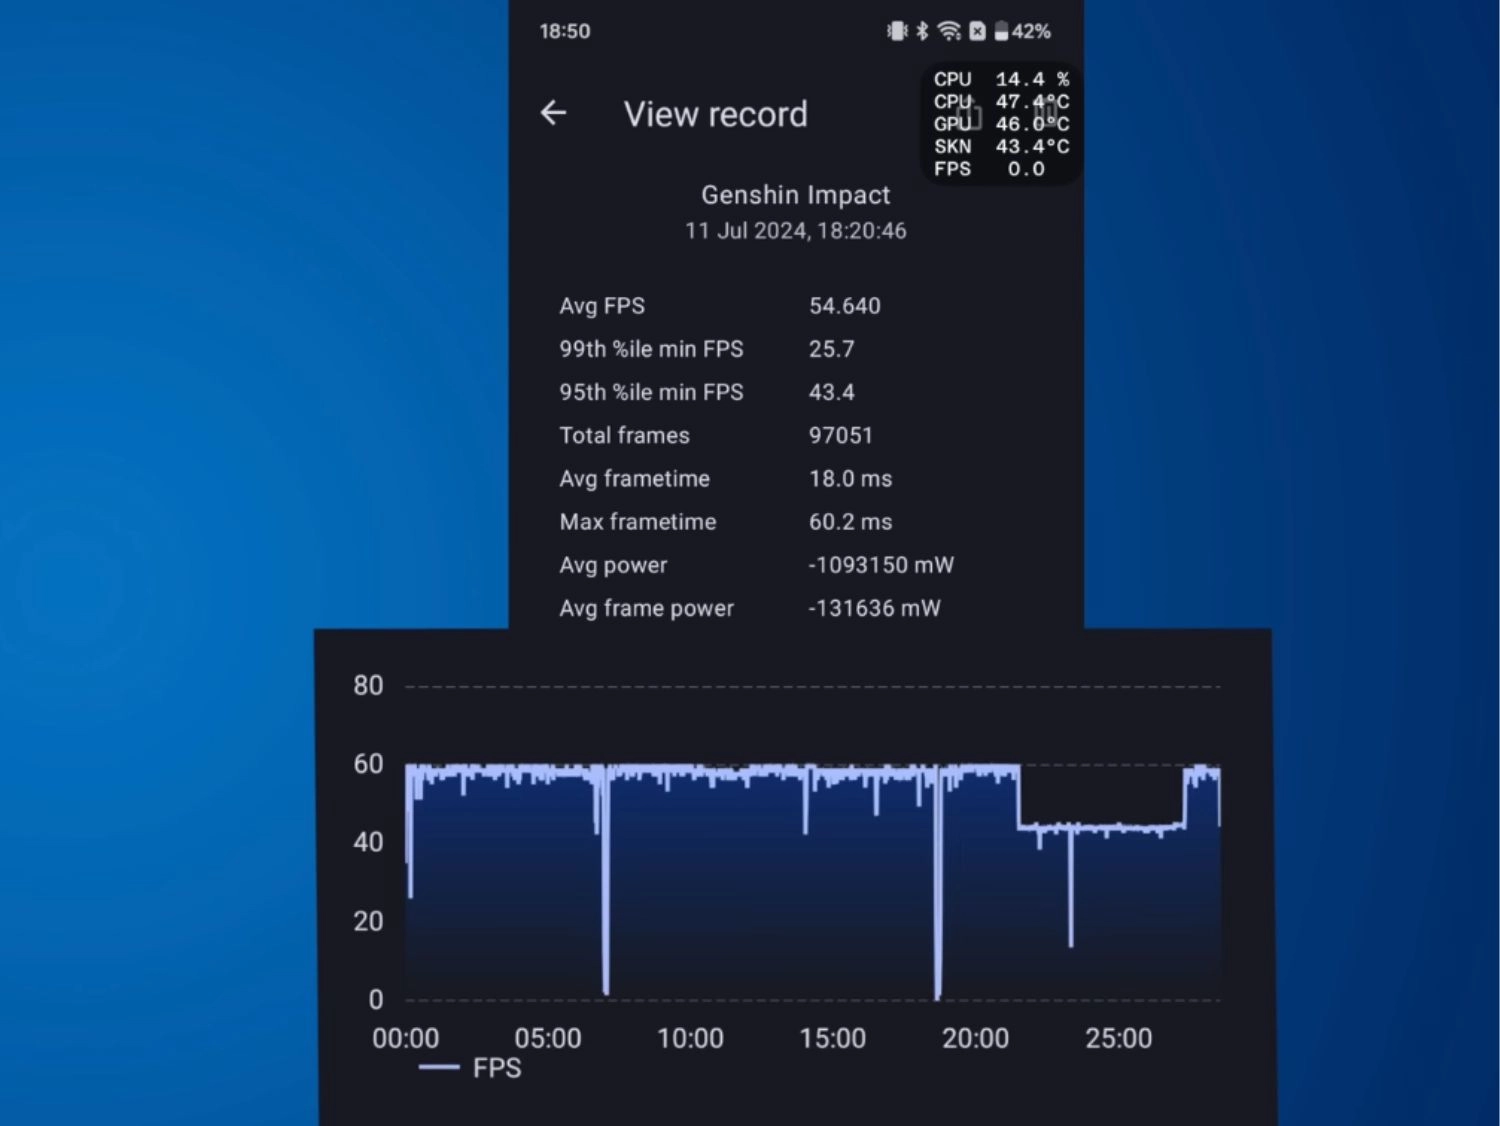Tap the overlay SKN 43.4°C readout
The height and width of the screenshot is (1126, 1500).
[1001, 146]
